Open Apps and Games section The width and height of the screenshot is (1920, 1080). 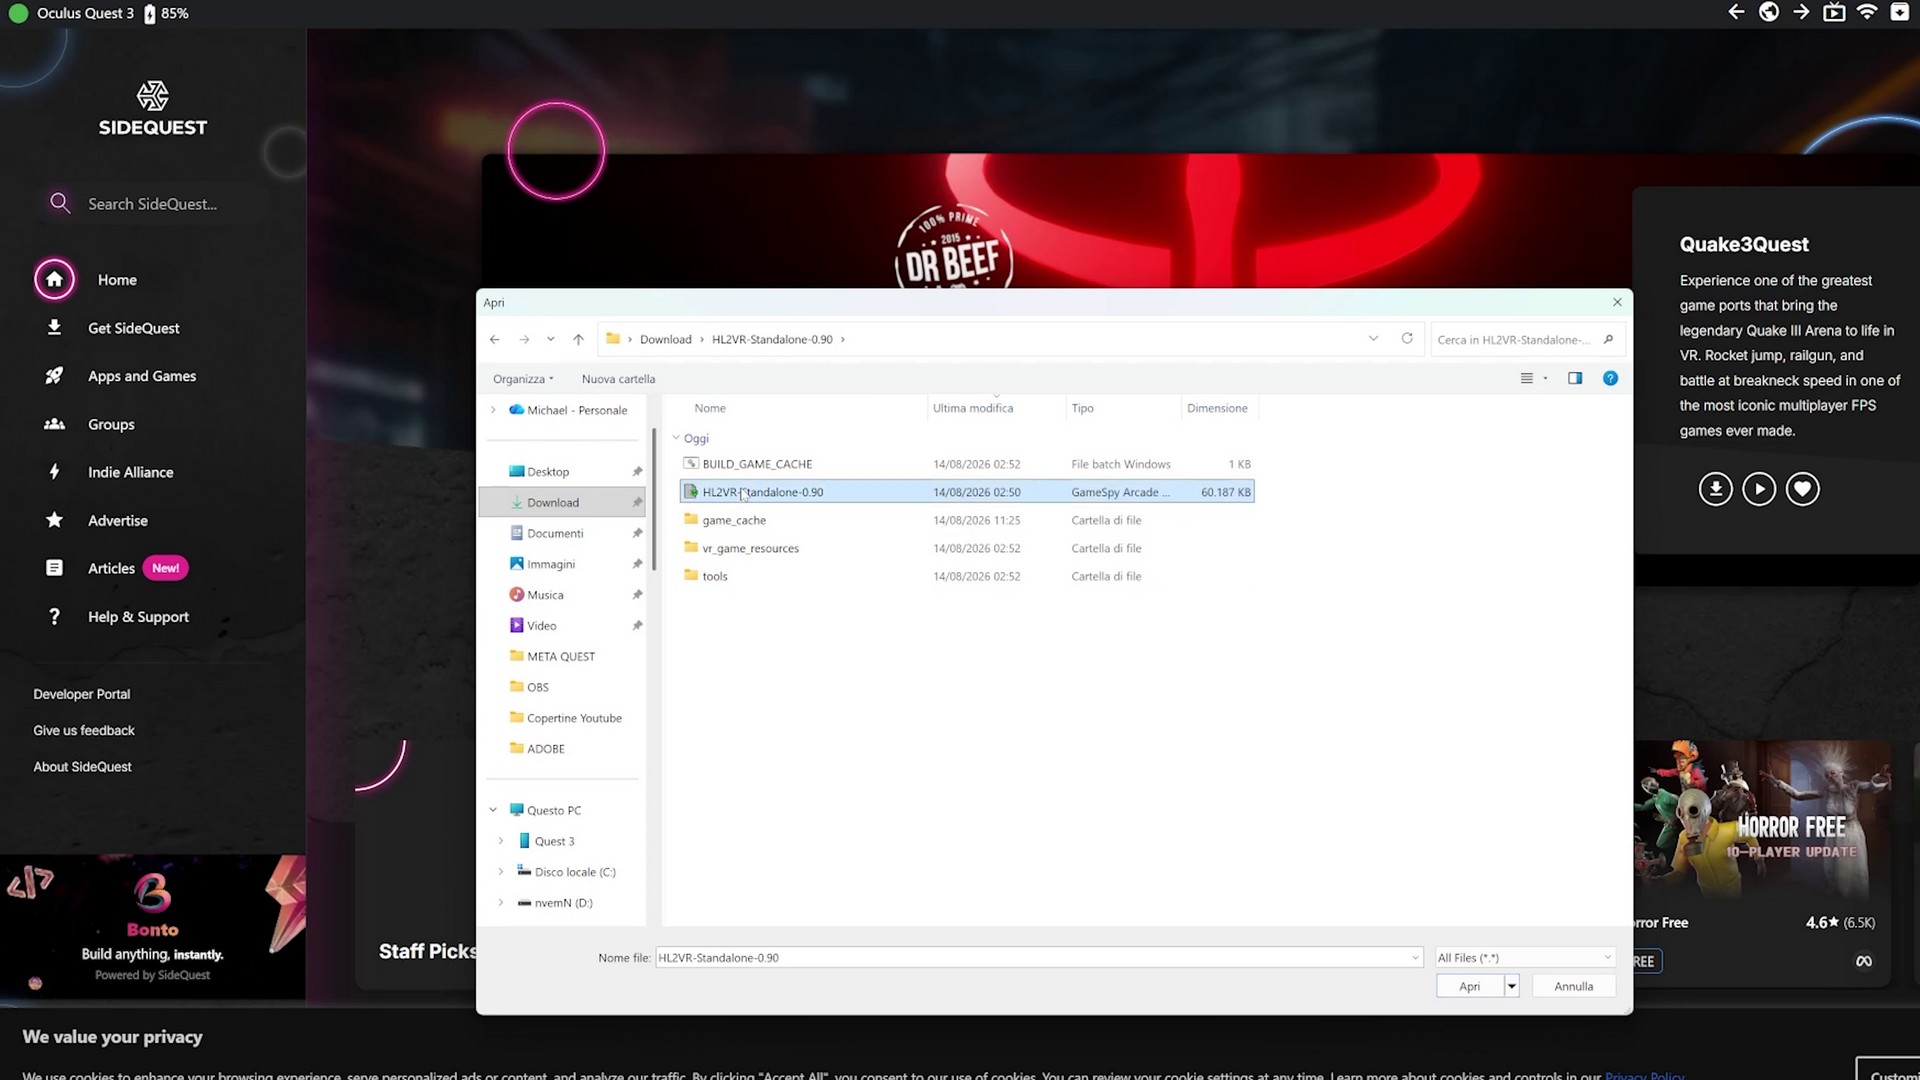[x=141, y=376]
